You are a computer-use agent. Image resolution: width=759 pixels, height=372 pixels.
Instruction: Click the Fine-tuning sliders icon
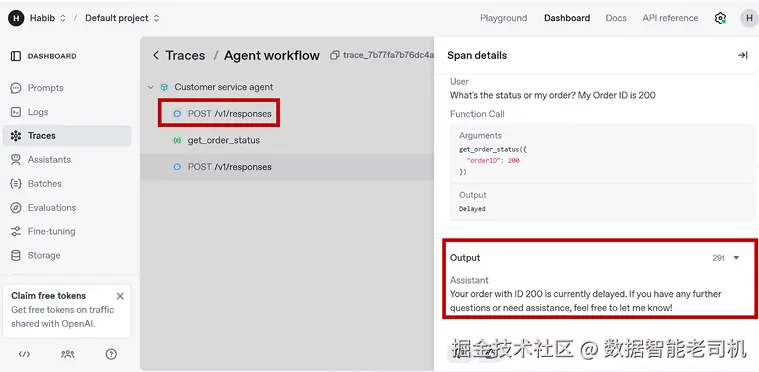(15, 231)
